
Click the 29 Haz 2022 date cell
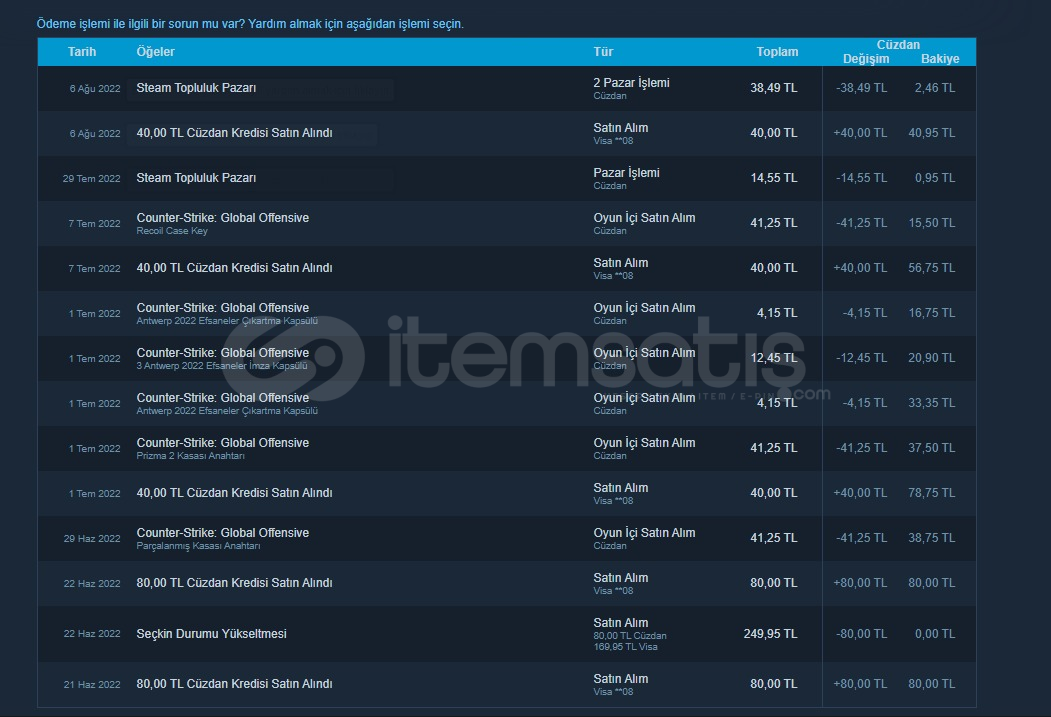click(x=92, y=539)
